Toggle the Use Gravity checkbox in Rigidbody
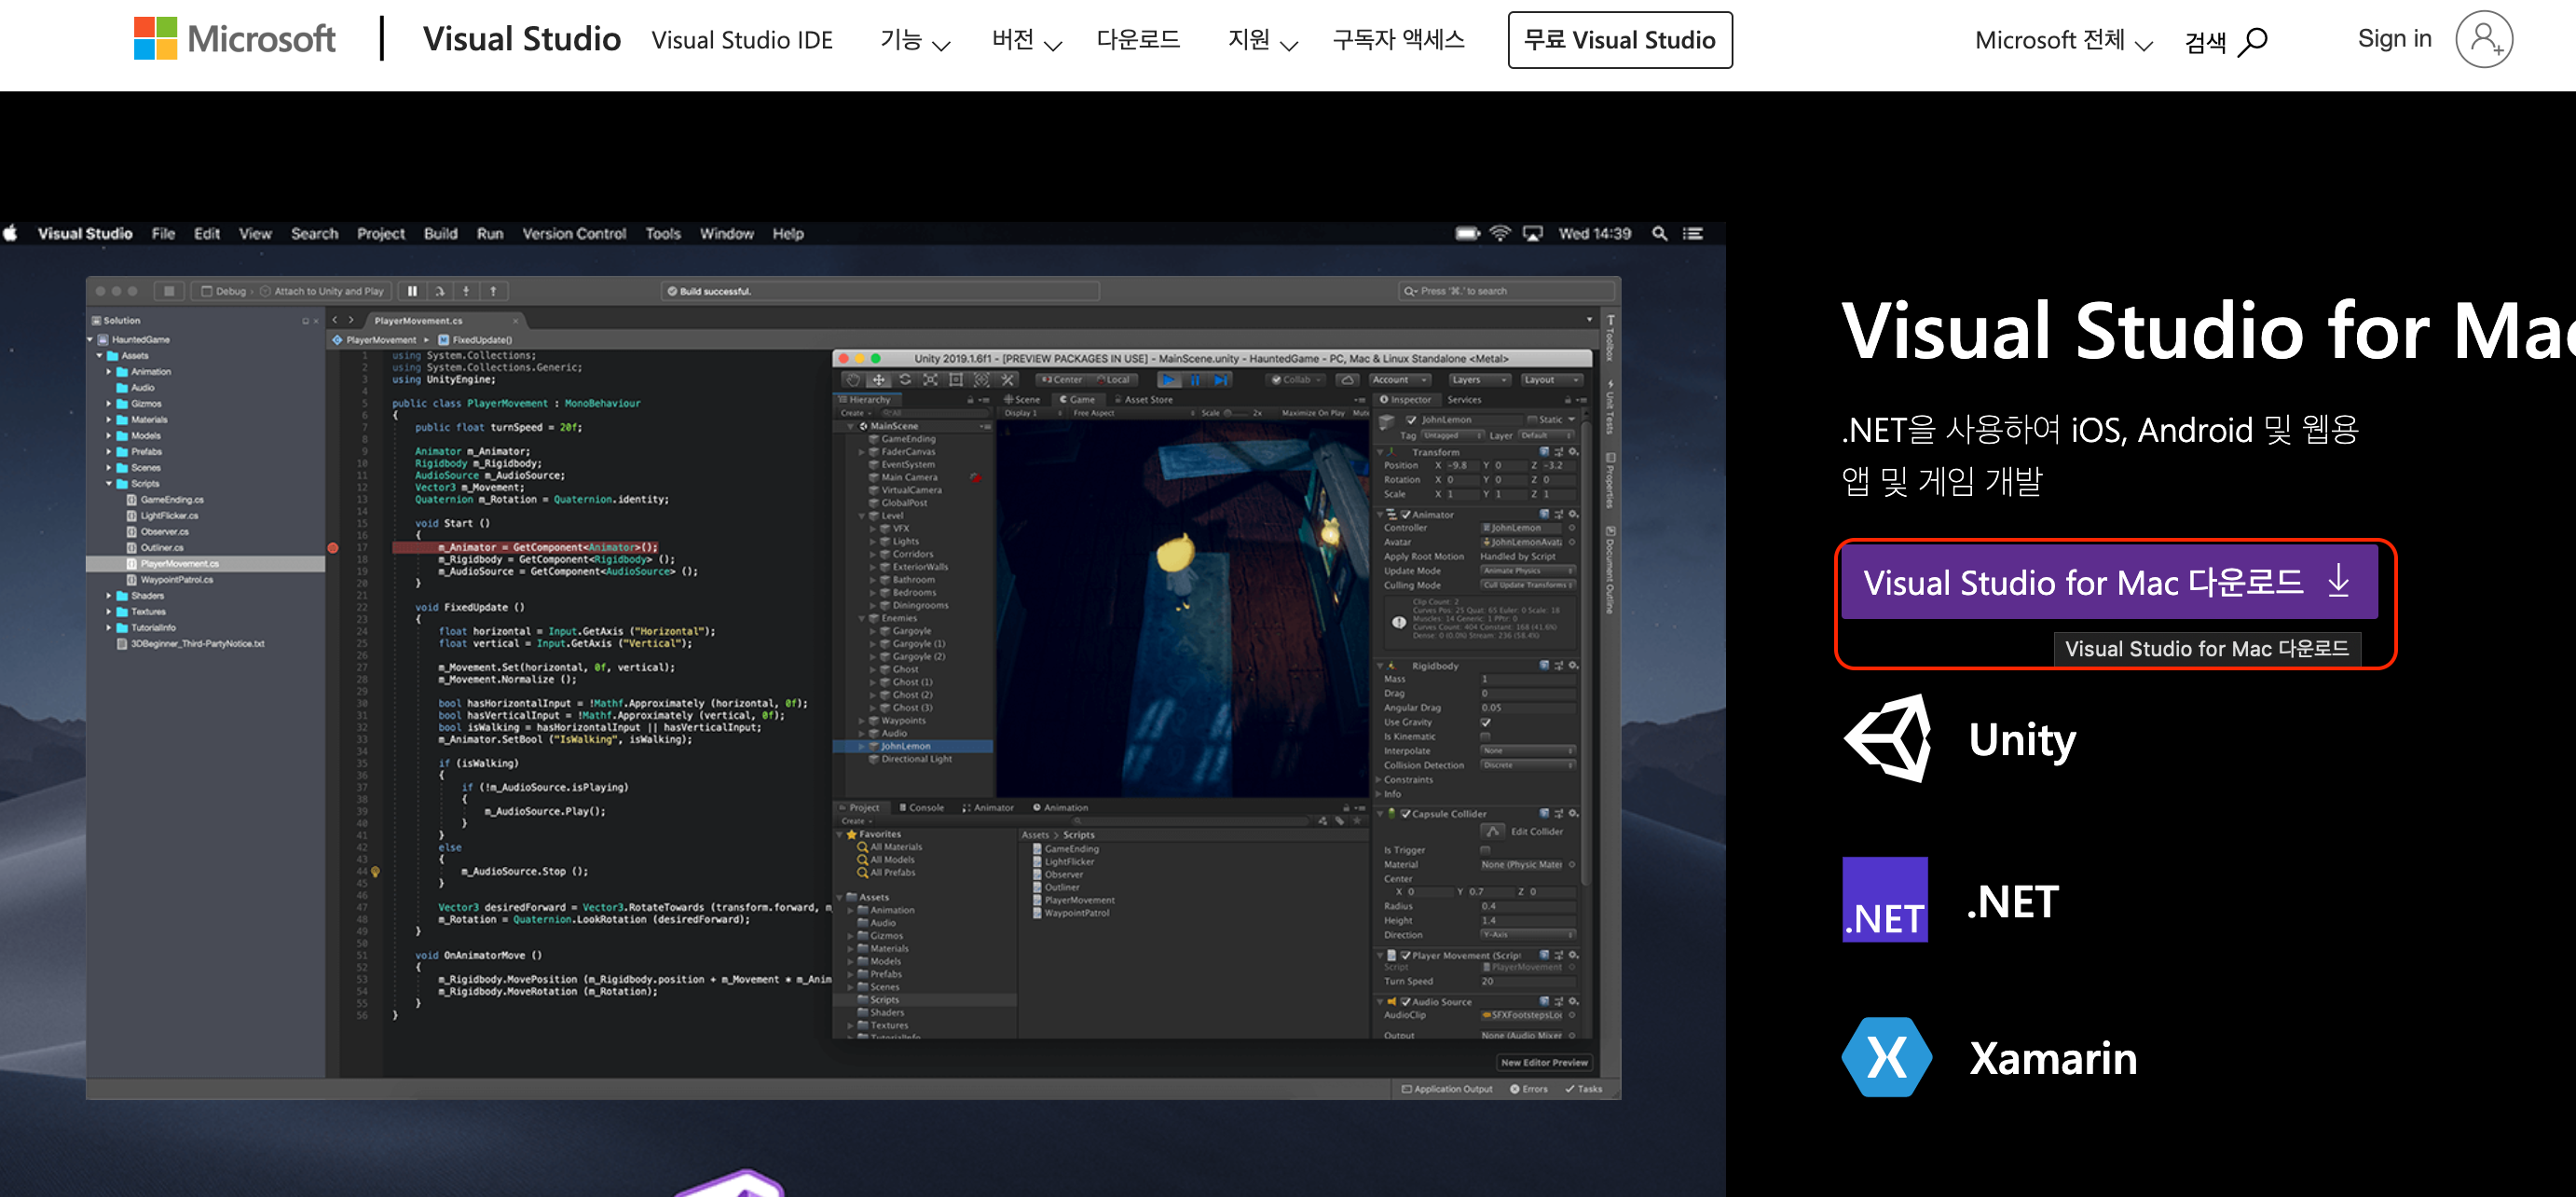This screenshot has width=2576, height=1197. [x=1485, y=722]
